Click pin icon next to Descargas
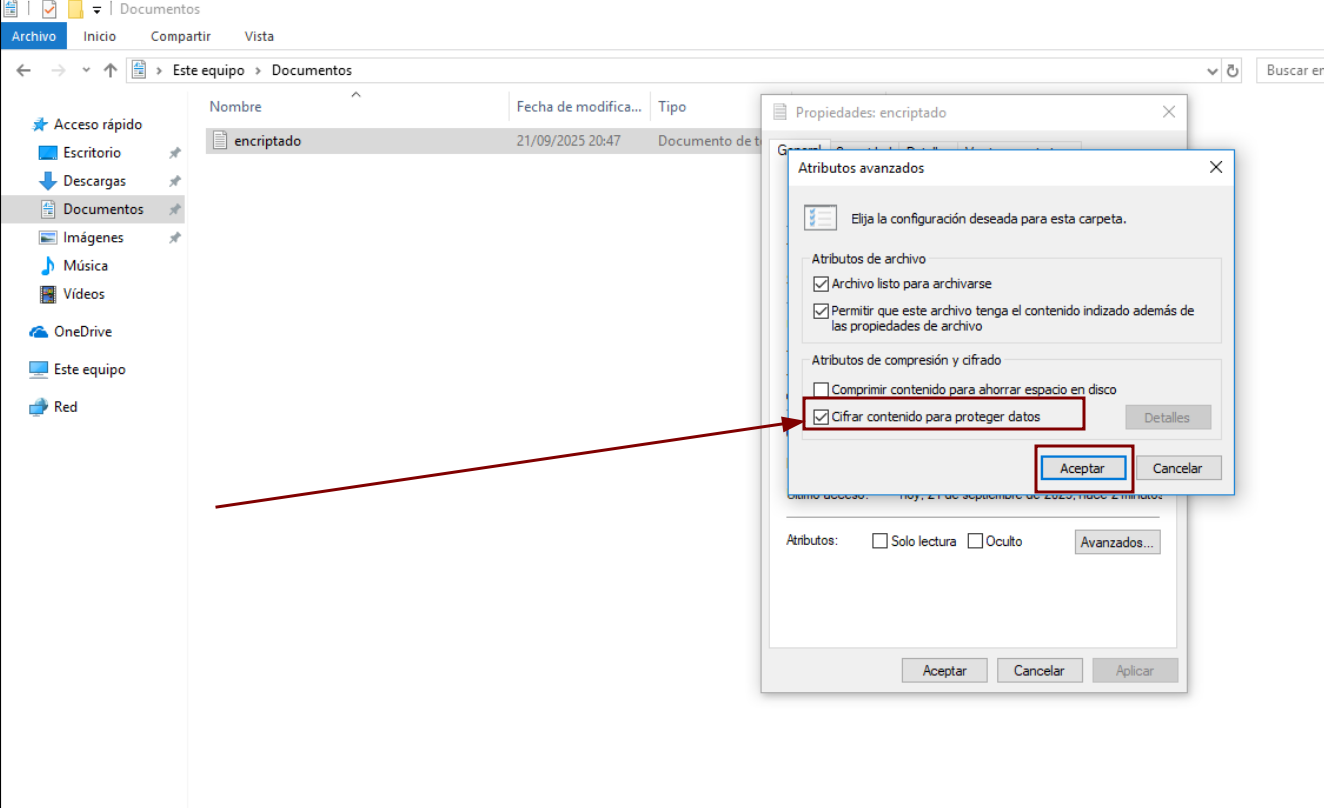1324x808 pixels. (x=174, y=181)
